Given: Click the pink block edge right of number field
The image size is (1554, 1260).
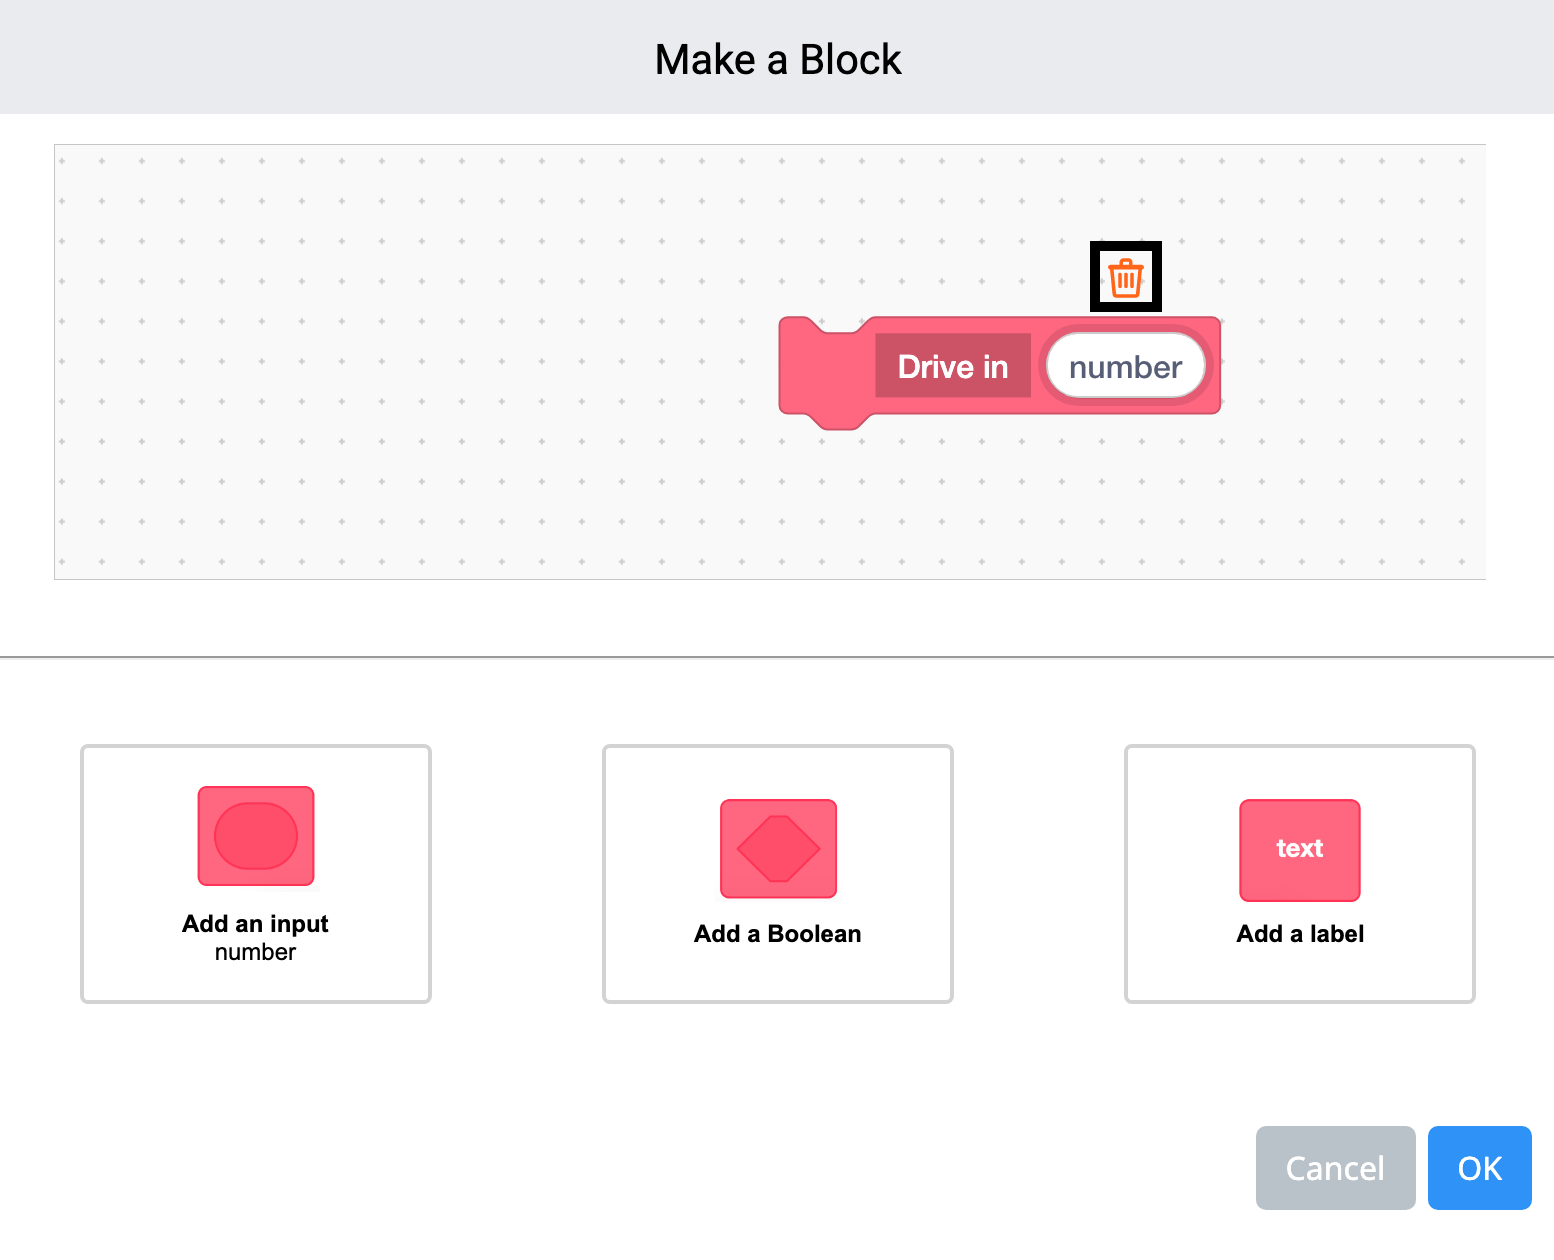Looking at the screenshot, I should [1215, 366].
